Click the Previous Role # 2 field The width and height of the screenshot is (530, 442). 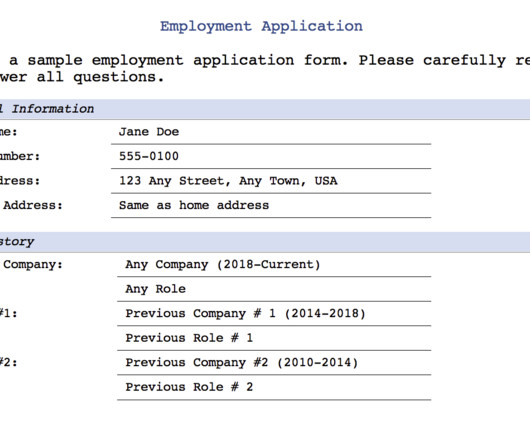pyautogui.click(x=274, y=388)
